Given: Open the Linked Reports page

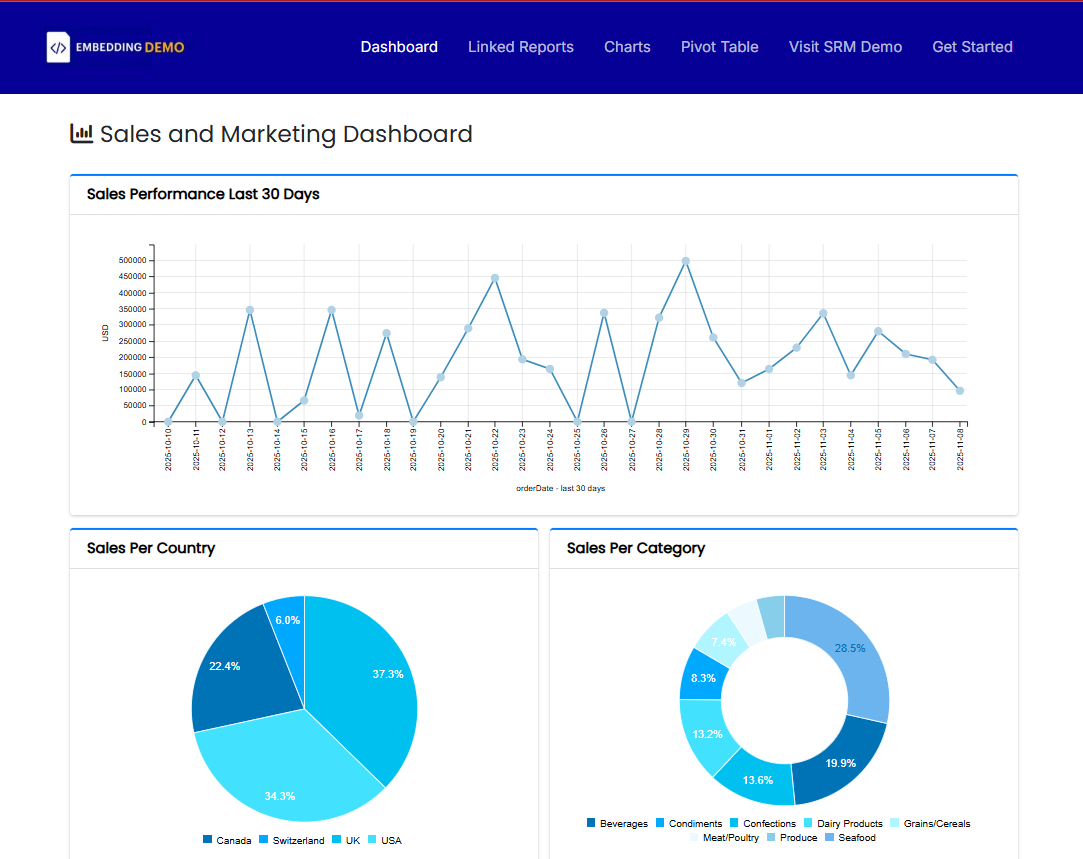Looking at the screenshot, I should [520, 47].
